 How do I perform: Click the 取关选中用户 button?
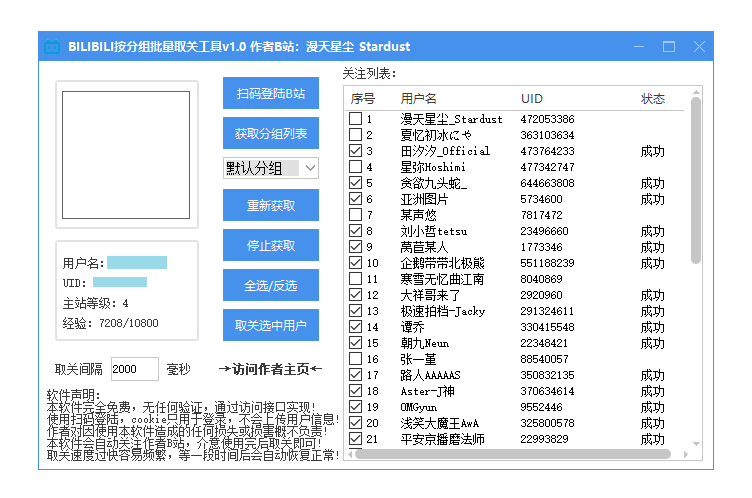[270, 325]
